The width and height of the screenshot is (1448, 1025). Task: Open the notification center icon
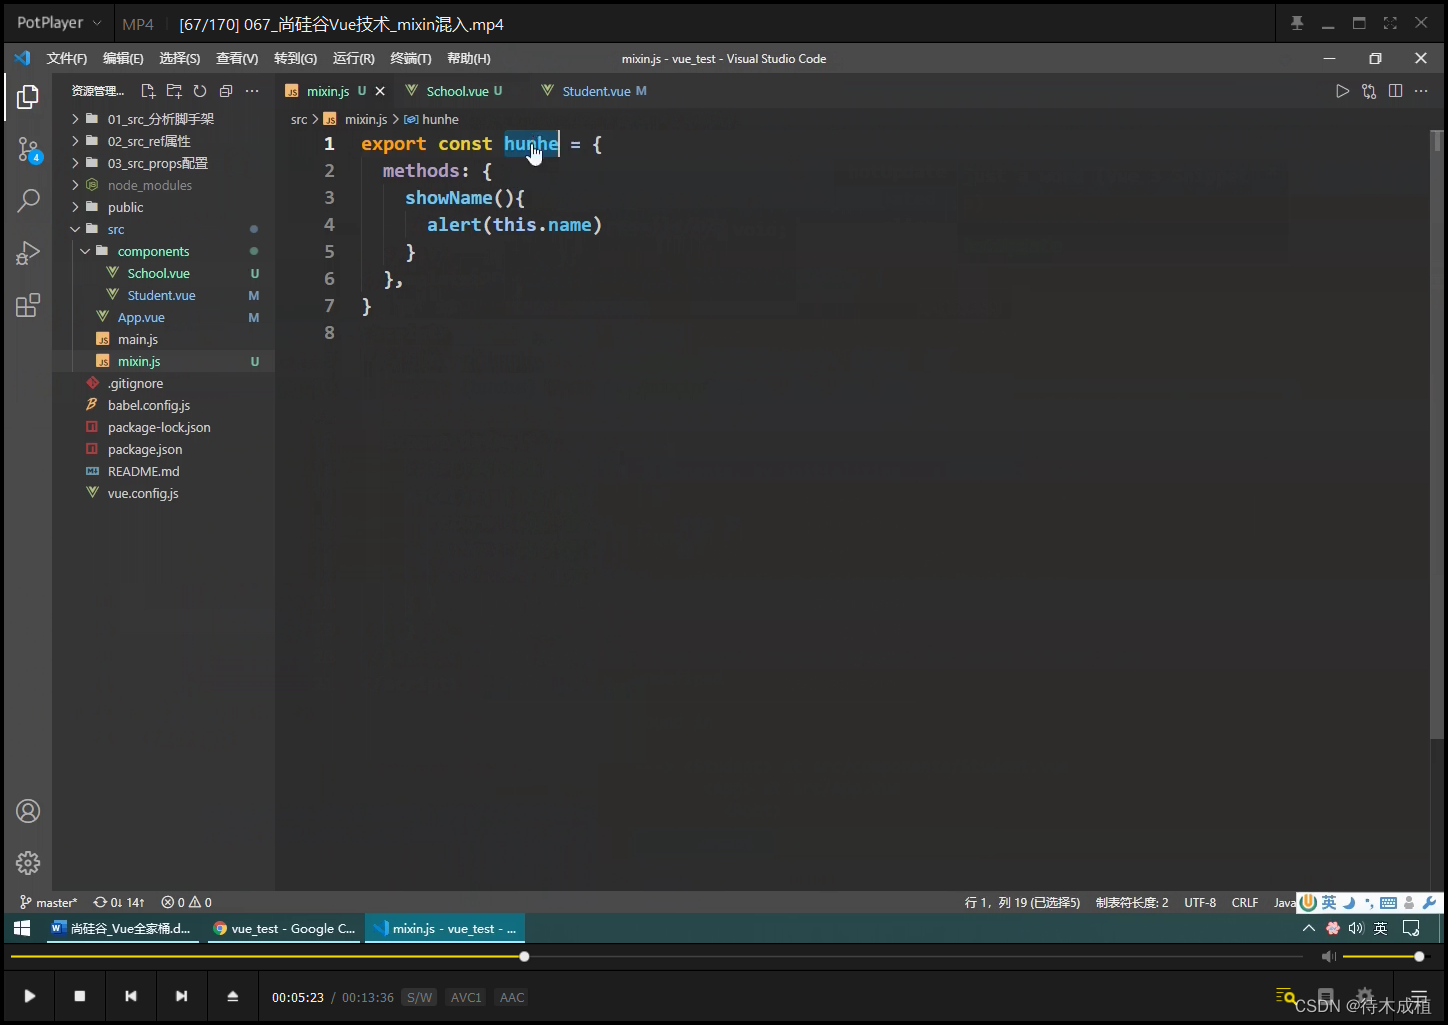(1411, 928)
